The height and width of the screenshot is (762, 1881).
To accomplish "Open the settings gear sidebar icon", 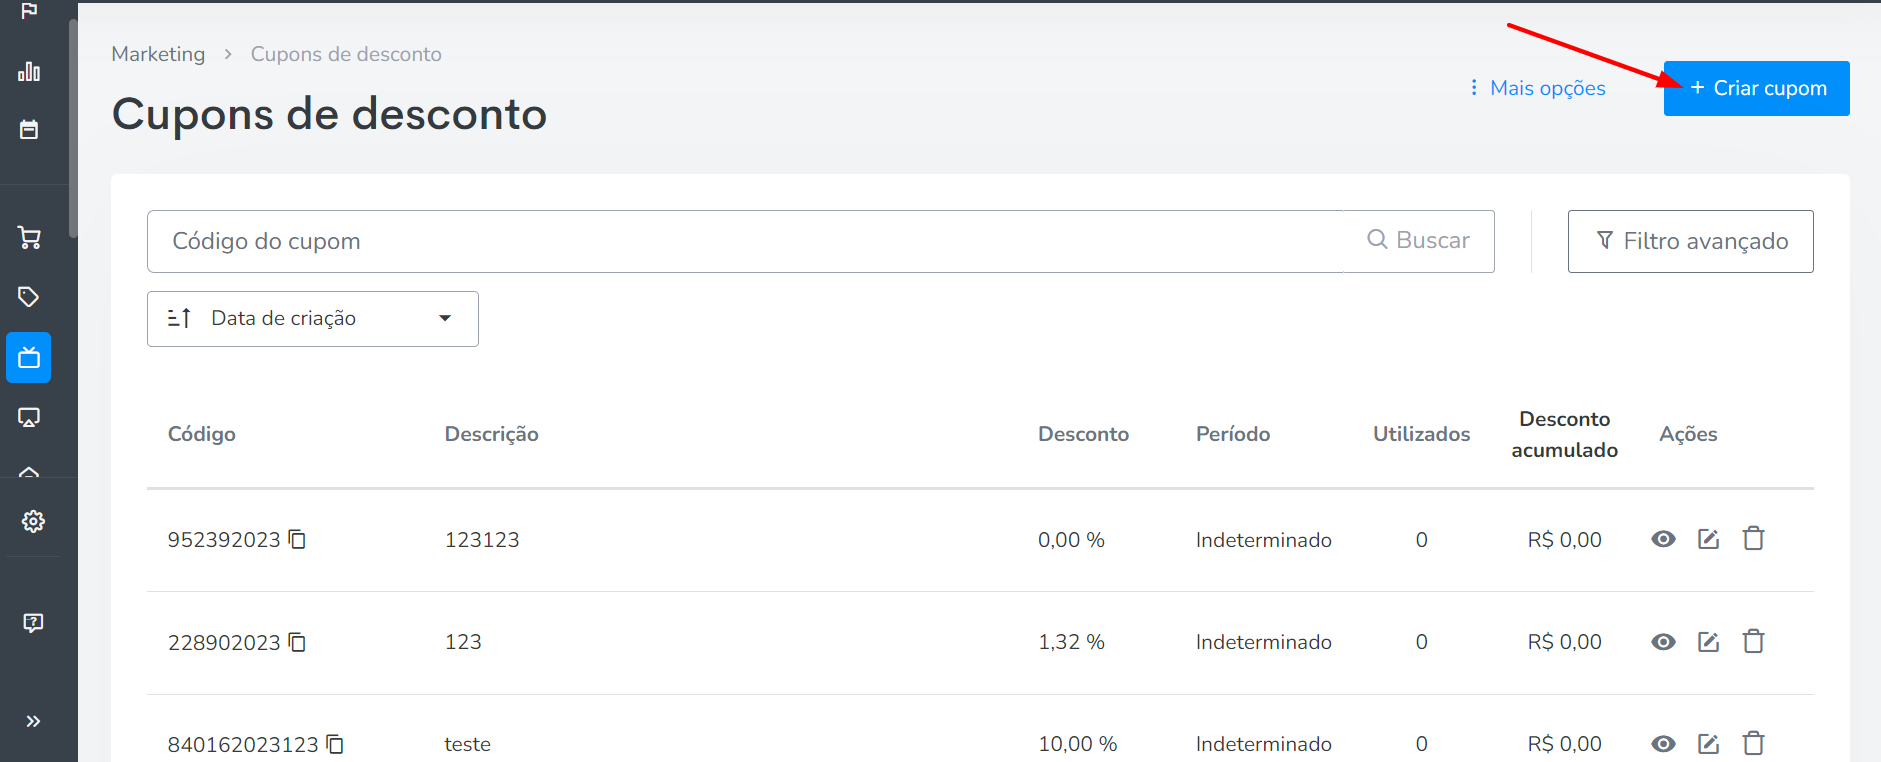I will coord(33,521).
